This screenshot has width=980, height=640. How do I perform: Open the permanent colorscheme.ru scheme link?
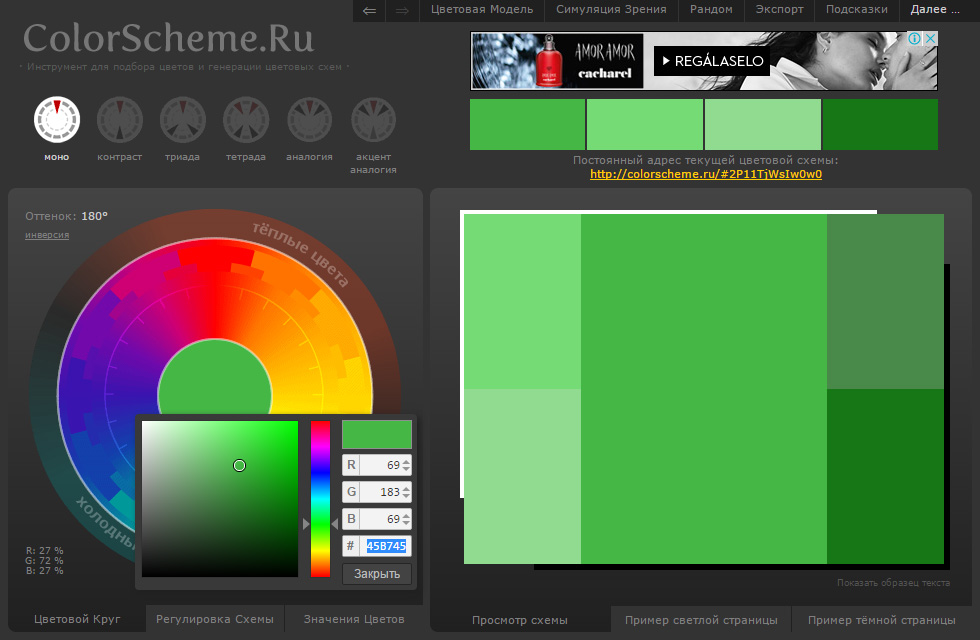(x=705, y=174)
